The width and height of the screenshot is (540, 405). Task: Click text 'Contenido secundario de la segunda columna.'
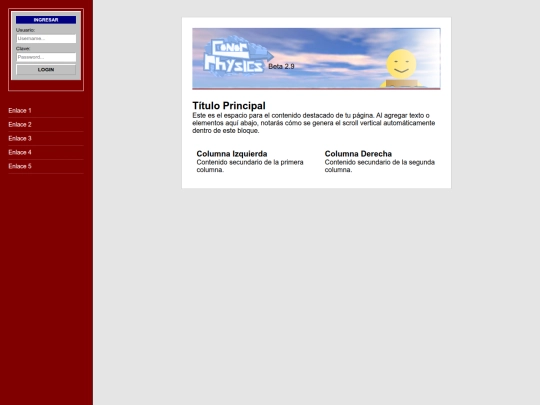380,166
